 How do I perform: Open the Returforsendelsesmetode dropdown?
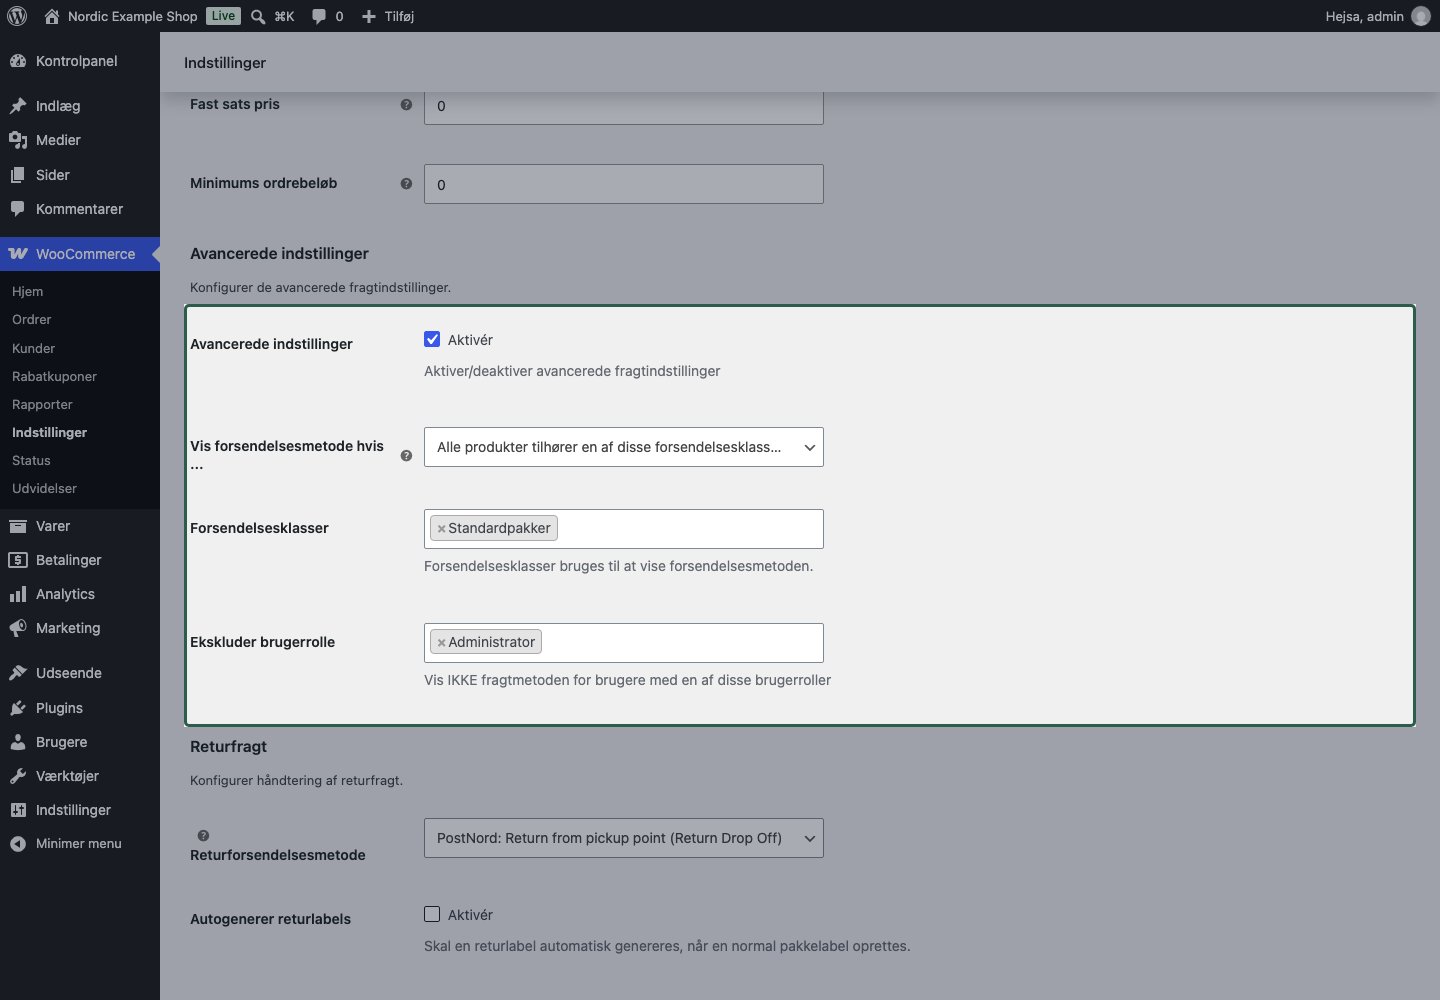tap(624, 838)
